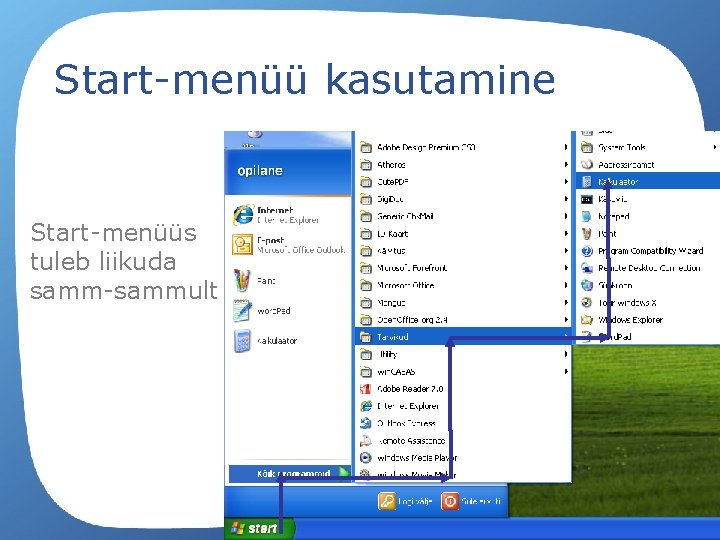Expand the CutePDF submenu arrow
Viewport: 720px width, 540px height.
pyautogui.click(x=566, y=182)
